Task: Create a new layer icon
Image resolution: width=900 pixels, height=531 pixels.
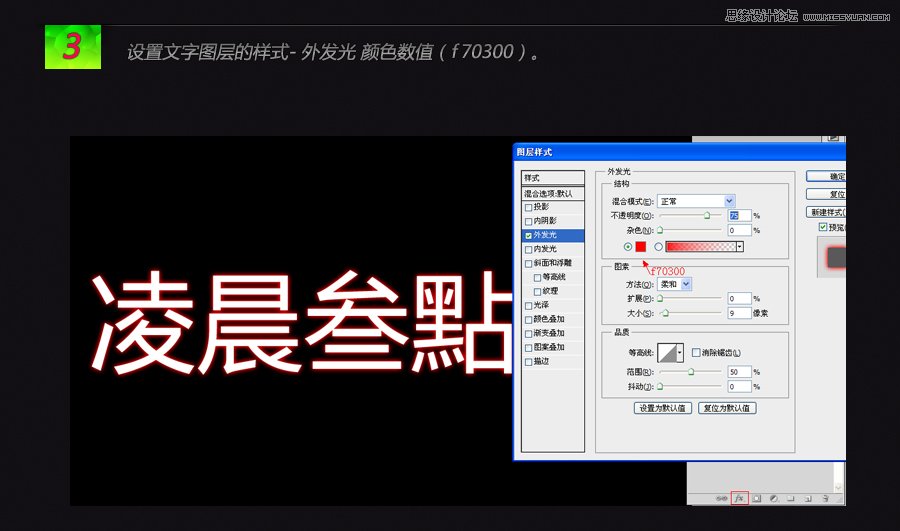Action: (x=808, y=498)
